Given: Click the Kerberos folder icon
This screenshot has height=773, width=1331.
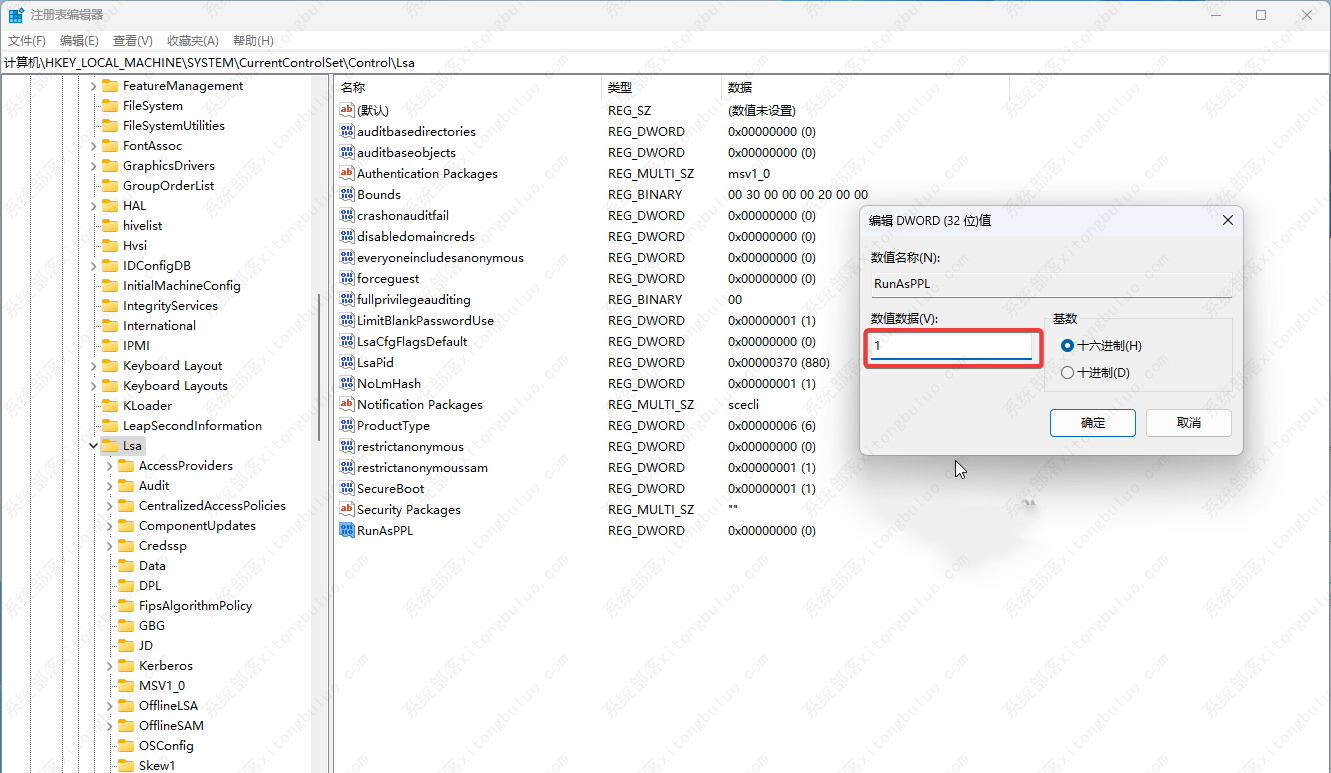Looking at the screenshot, I should pos(126,666).
